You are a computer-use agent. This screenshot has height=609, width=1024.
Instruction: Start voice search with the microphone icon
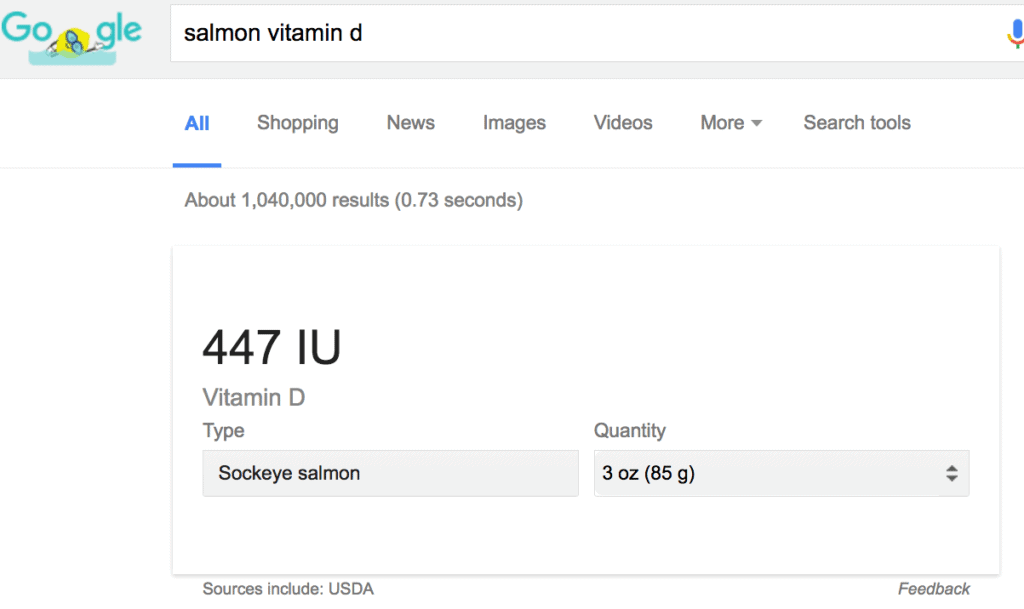point(1014,34)
